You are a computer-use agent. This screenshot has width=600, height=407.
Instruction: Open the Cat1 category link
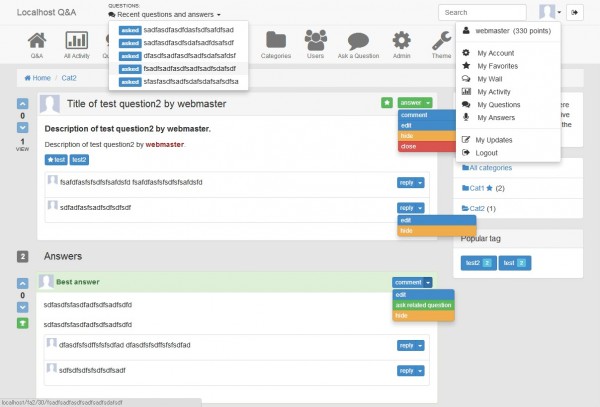coord(477,187)
